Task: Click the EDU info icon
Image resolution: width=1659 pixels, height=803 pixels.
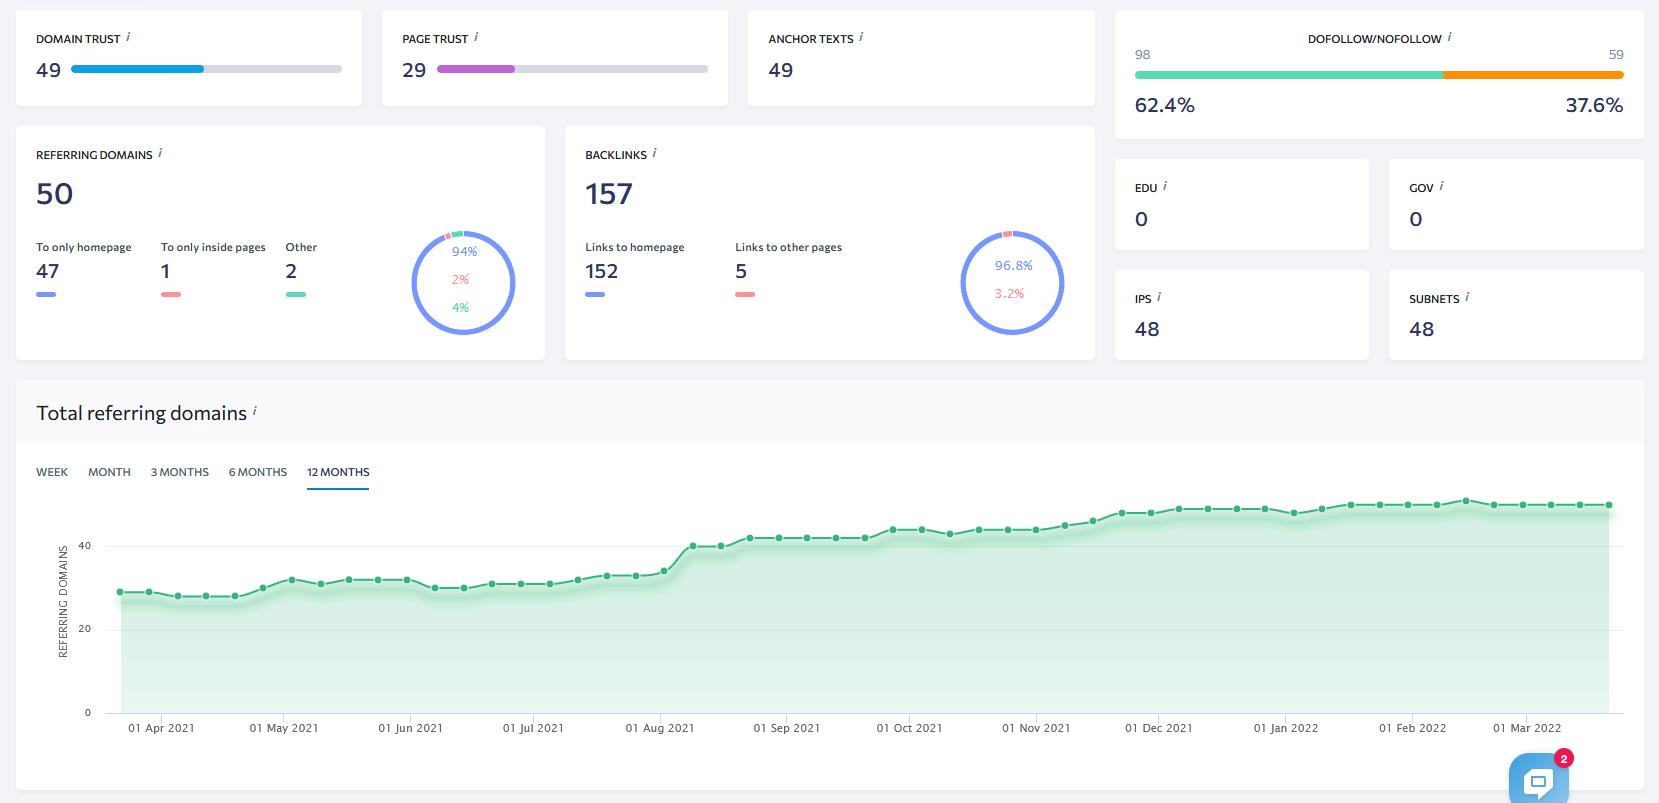Action: 1165,186
